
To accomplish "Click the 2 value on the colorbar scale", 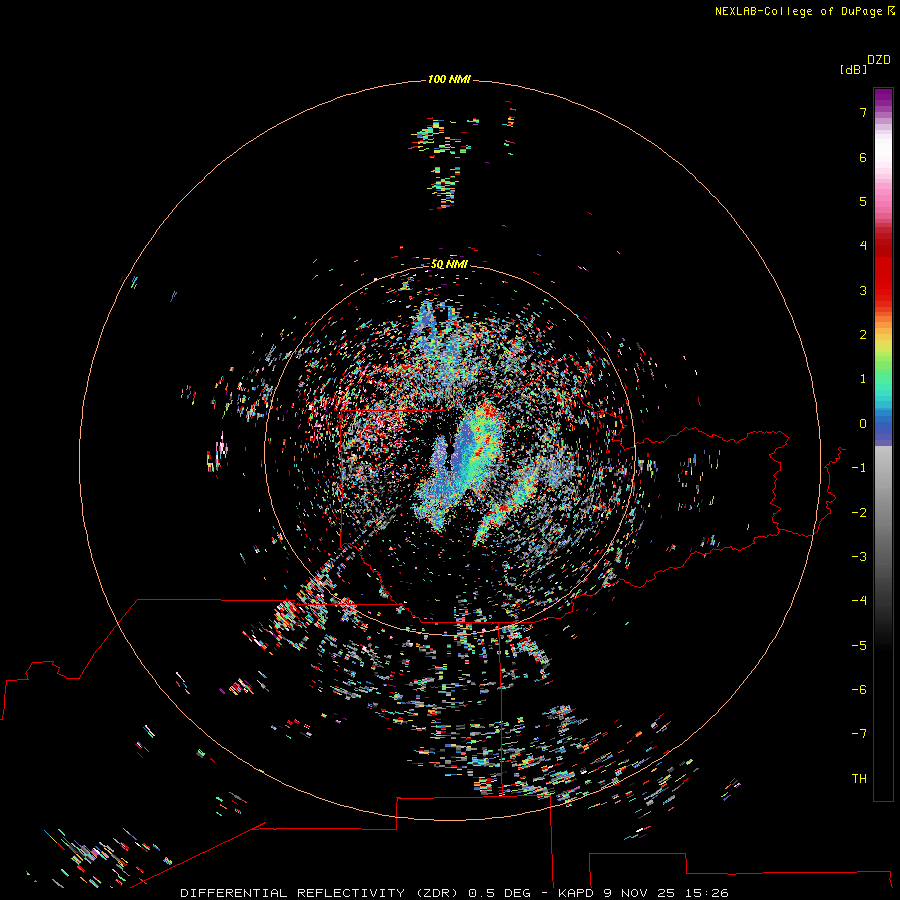I will point(863,335).
